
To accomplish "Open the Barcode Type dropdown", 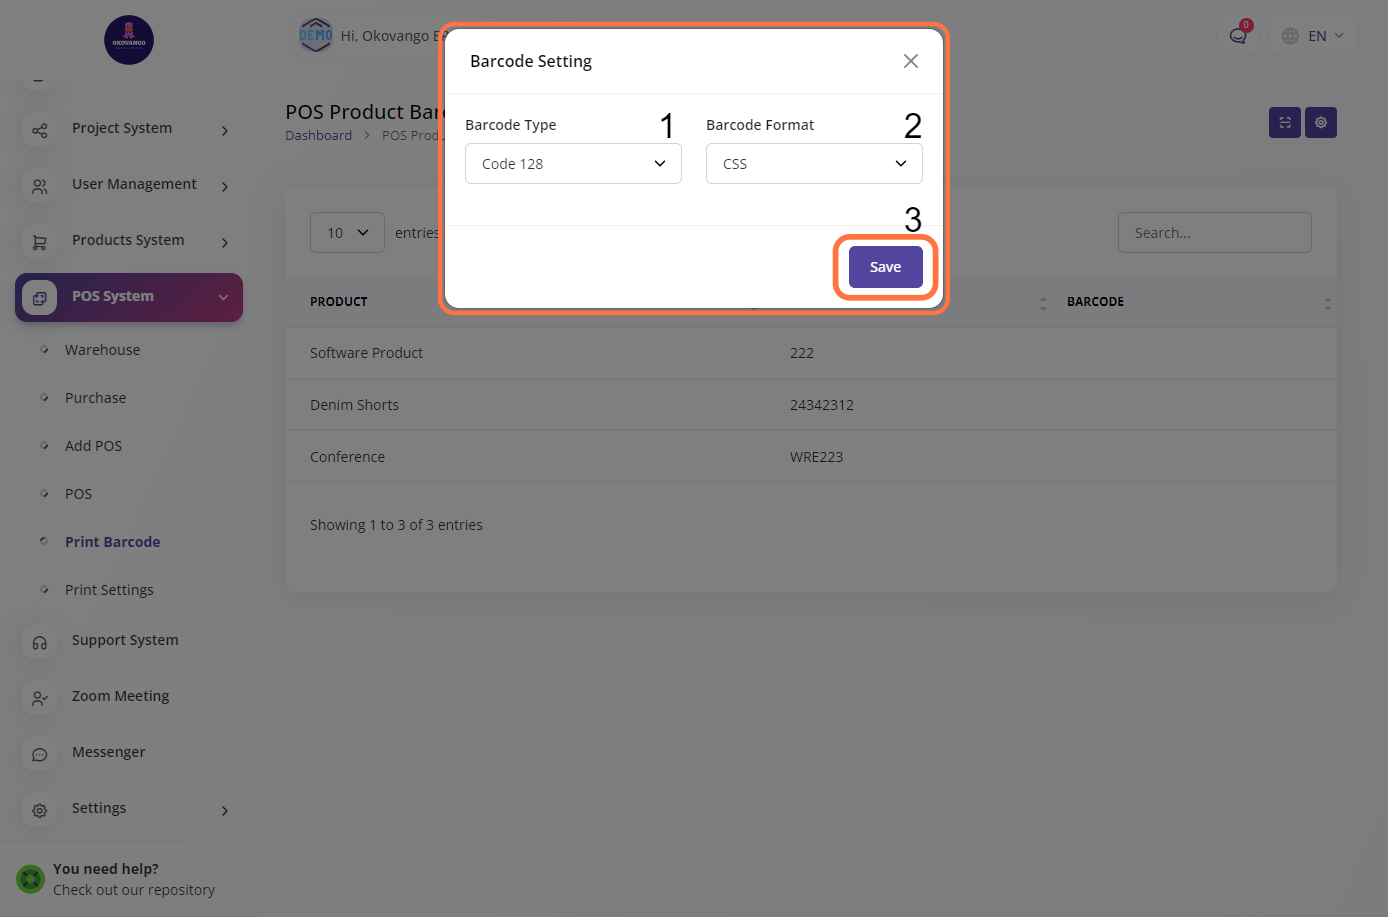I will [573, 164].
